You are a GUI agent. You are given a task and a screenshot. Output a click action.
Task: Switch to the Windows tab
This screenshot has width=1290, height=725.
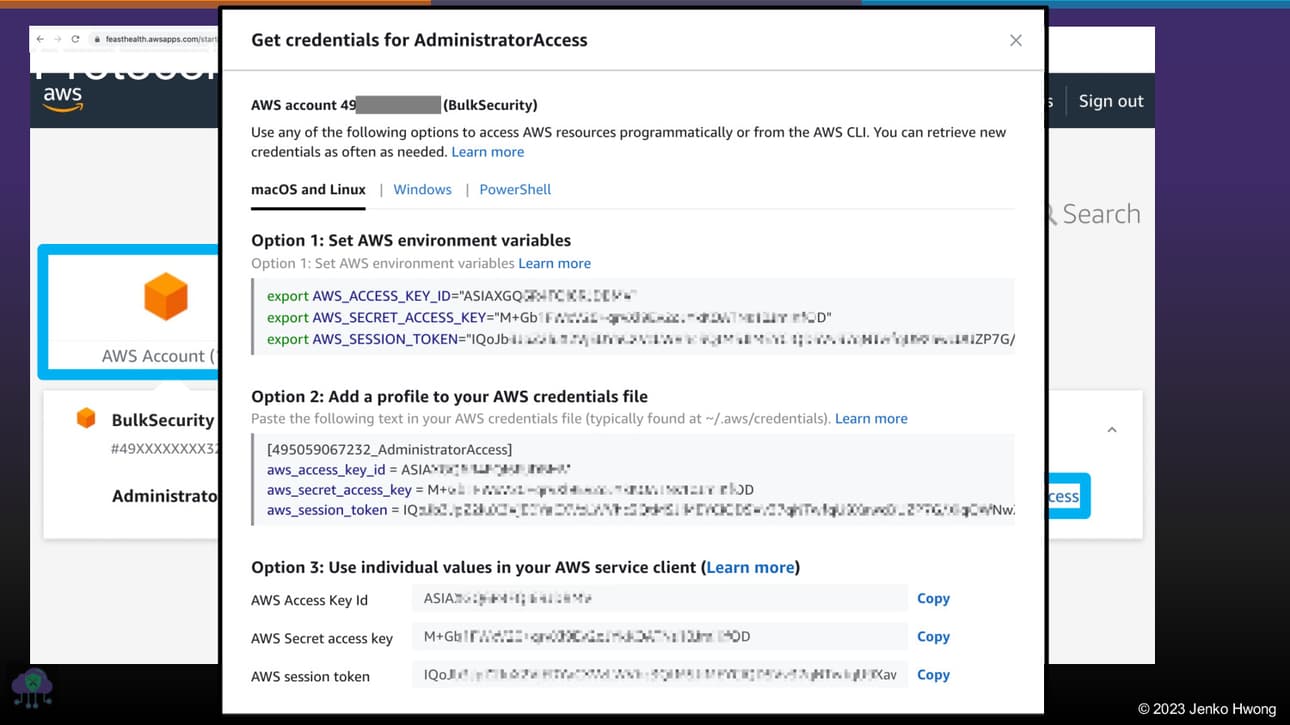click(x=422, y=189)
